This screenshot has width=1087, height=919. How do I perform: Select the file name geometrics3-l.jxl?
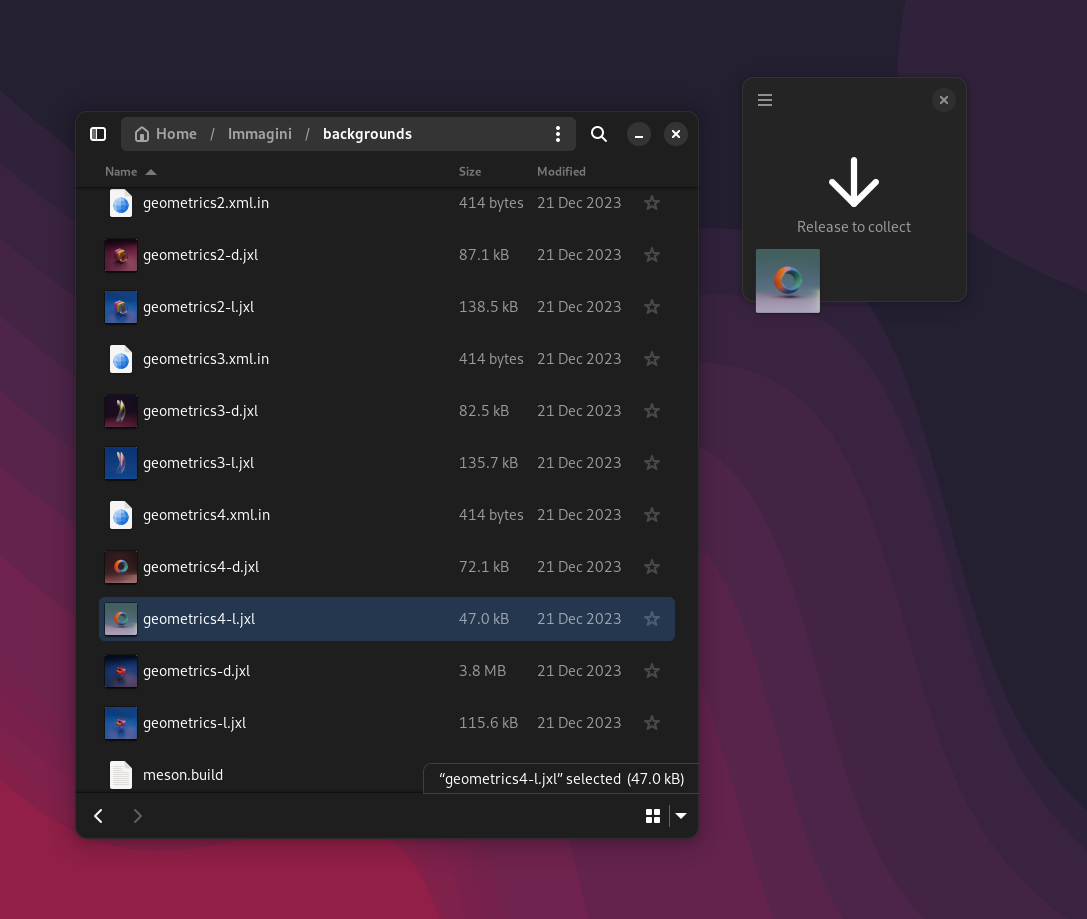click(x=198, y=463)
